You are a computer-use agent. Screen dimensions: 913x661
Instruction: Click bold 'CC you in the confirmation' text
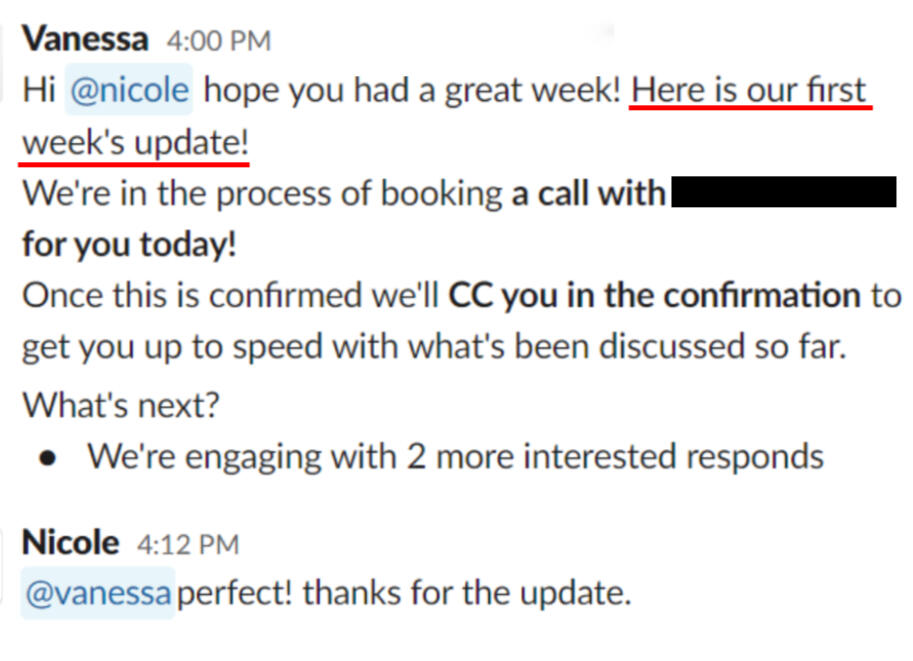(654, 296)
